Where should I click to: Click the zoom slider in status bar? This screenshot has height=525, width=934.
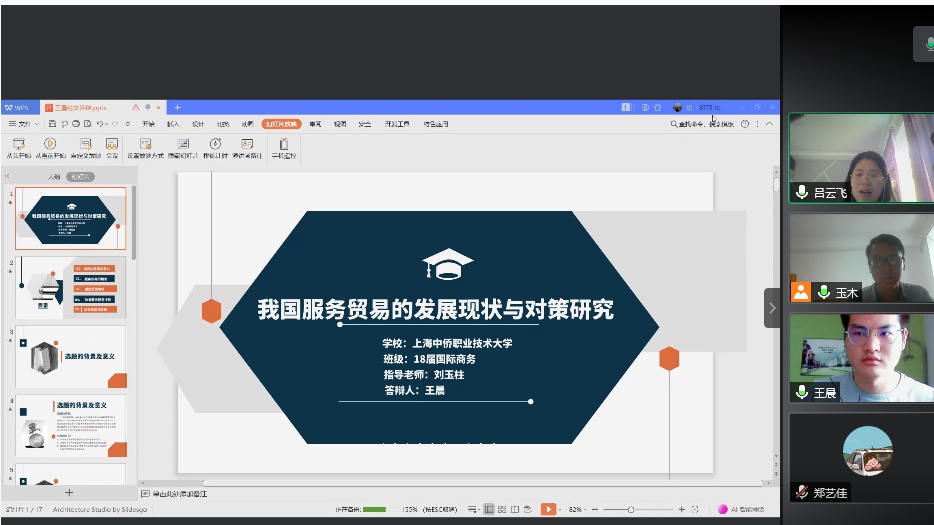click(632, 509)
